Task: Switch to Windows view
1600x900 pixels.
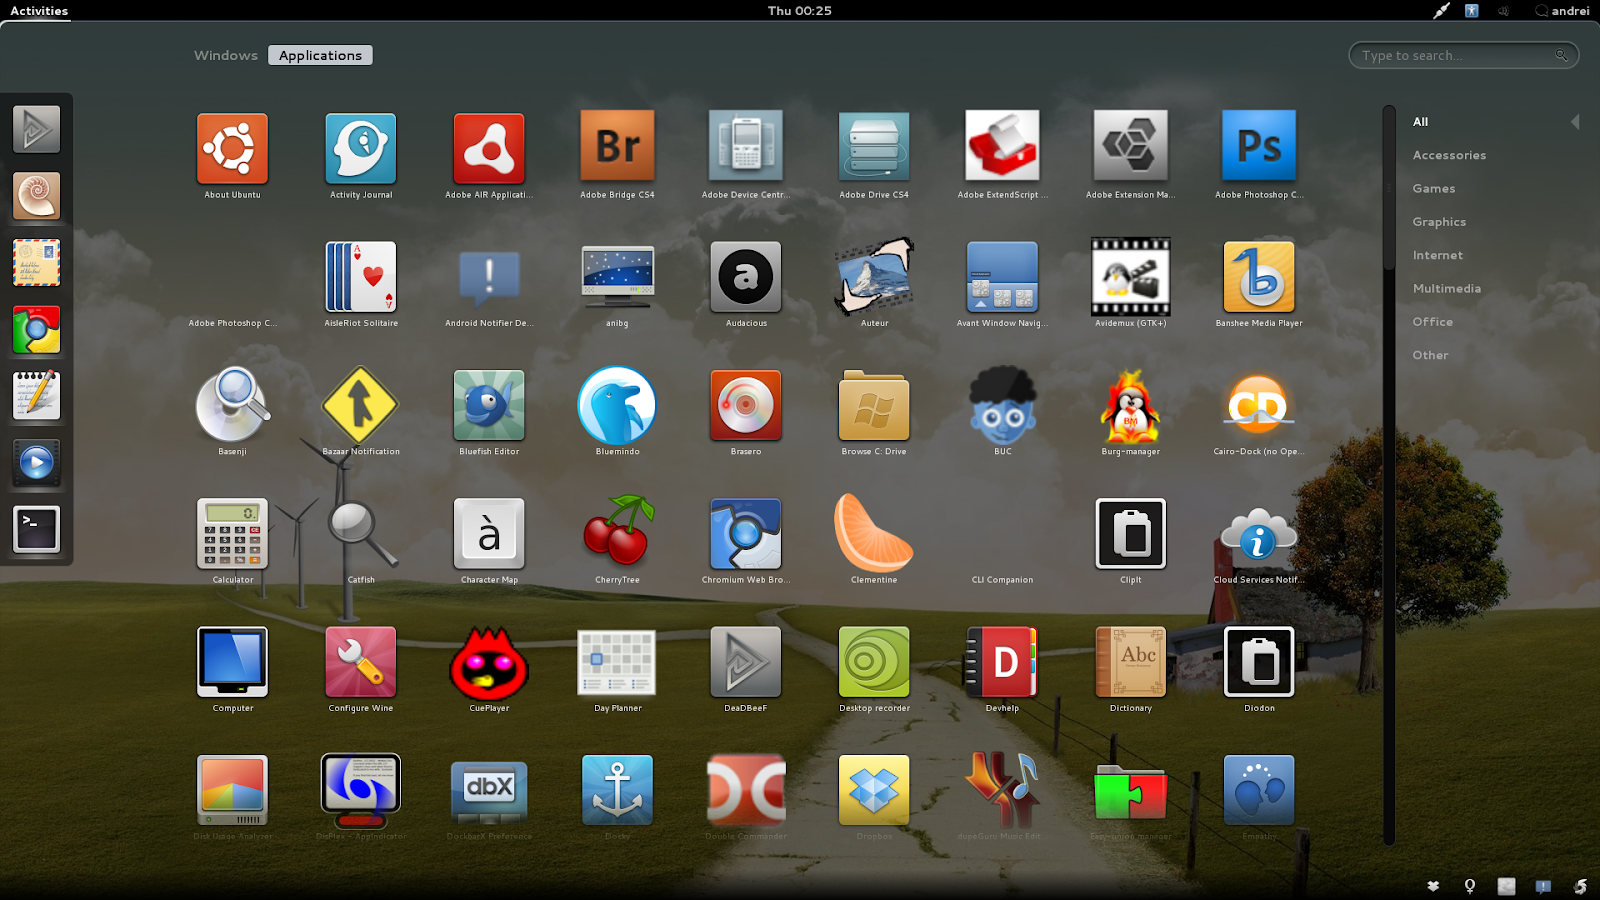Action: point(226,55)
